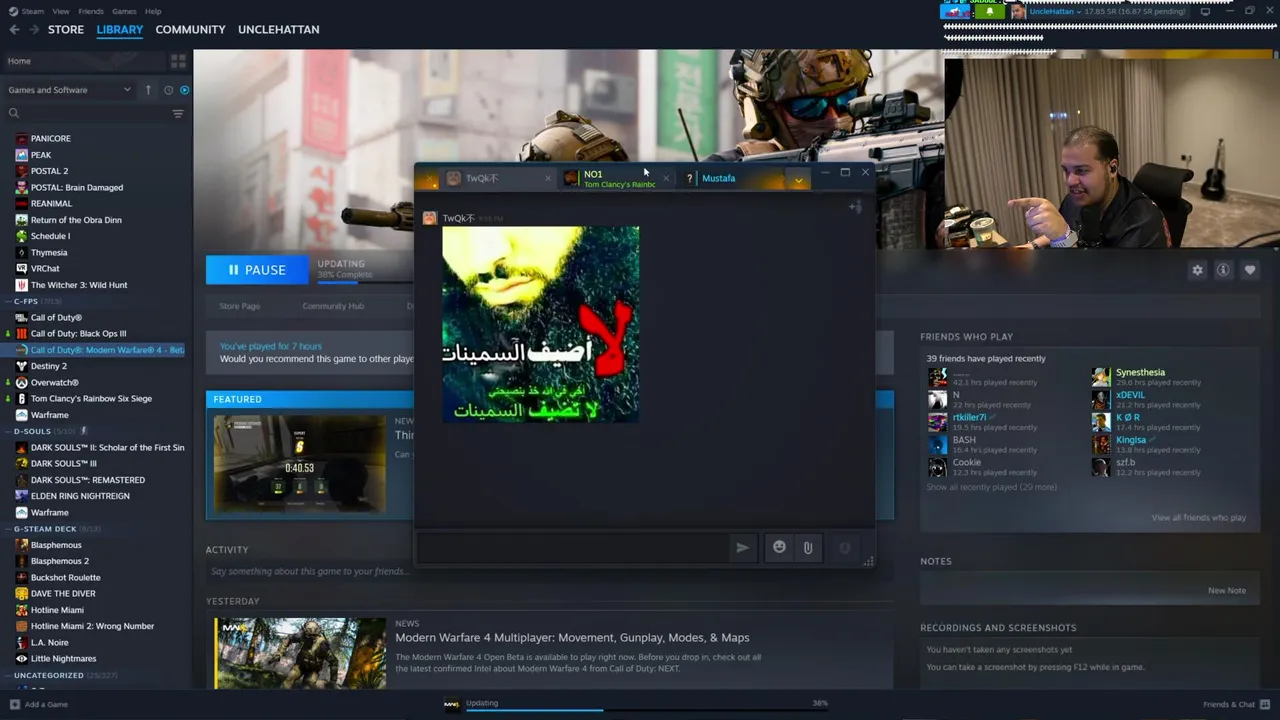Screen dimensions: 1280x720
Task: Switch to the Mustafa chat tab
Action: tap(731, 178)
